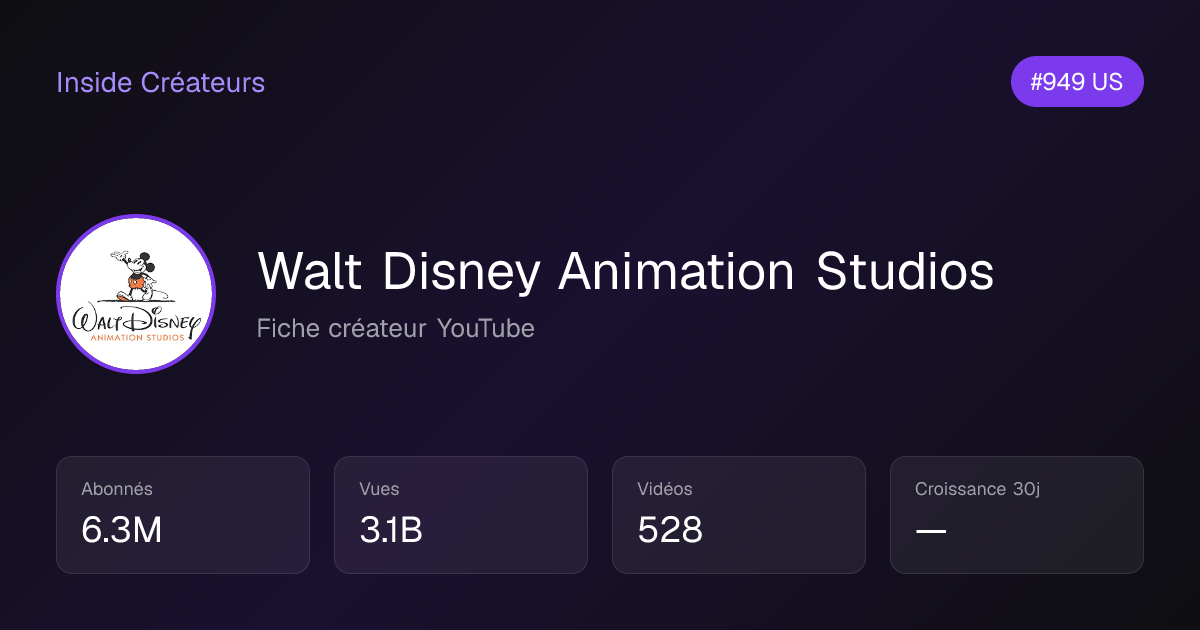
Task: Select the Abonnés stat card
Action: click(x=183, y=515)
